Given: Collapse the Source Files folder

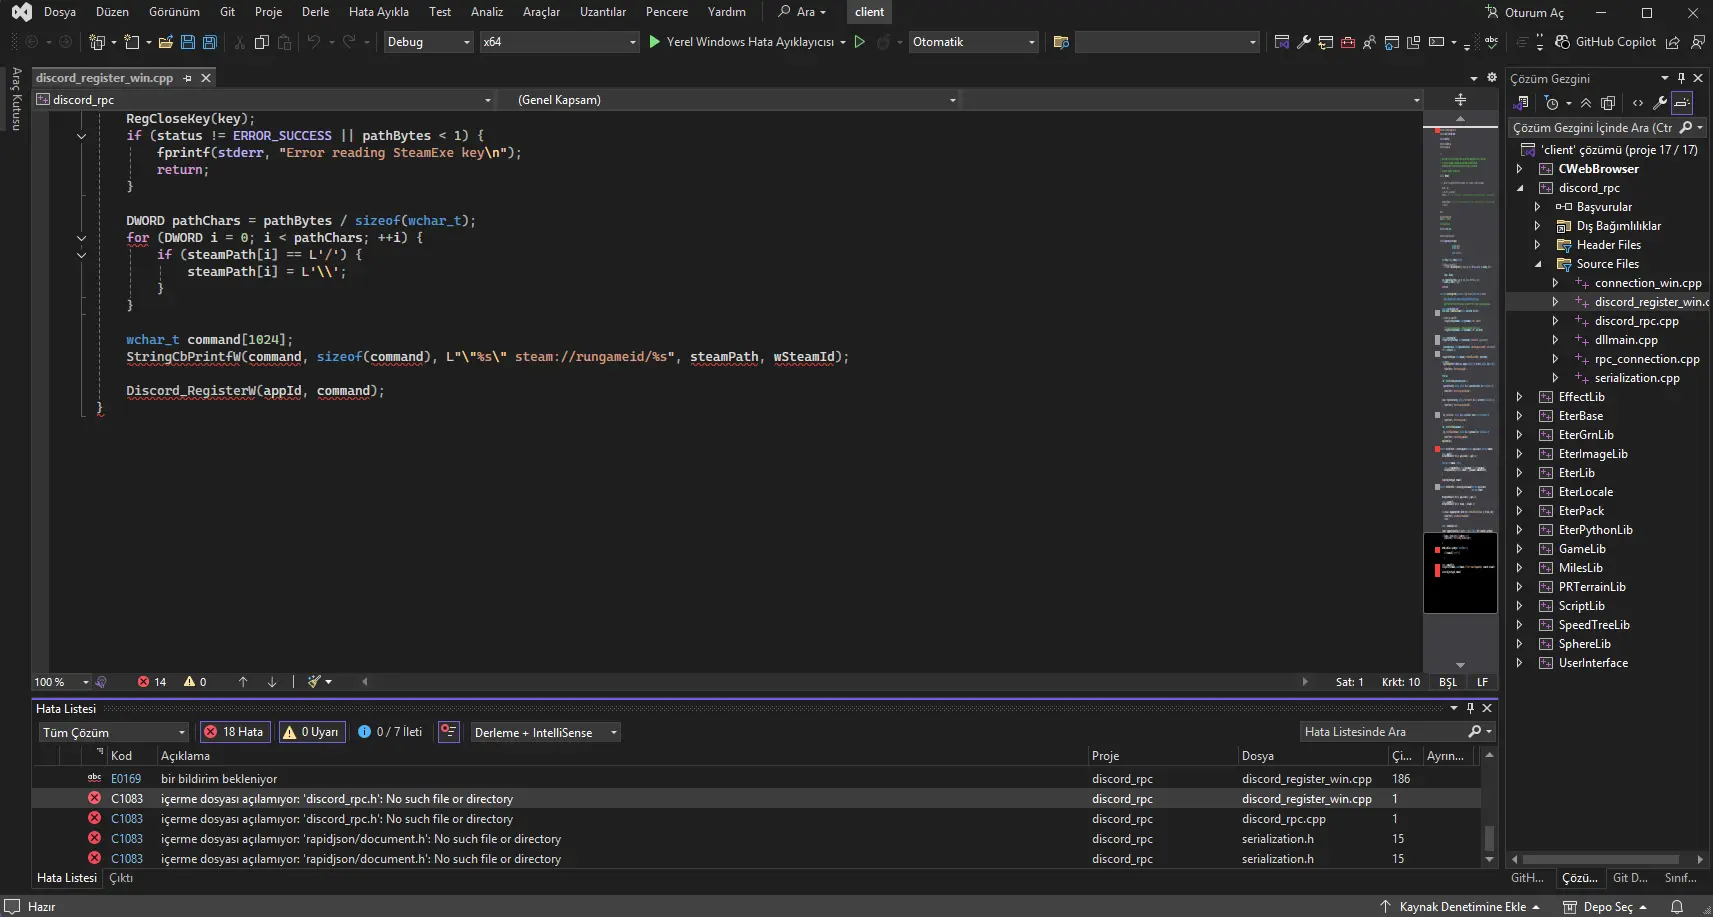Looking at the screenshot, I should [1538, 264].
